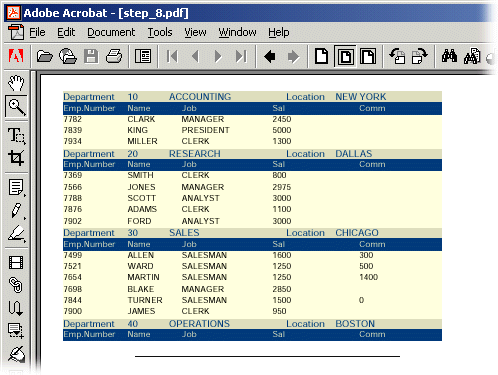Click the Find binoculars icon
The image size is (498, 375).
click(x=449, y=56)
